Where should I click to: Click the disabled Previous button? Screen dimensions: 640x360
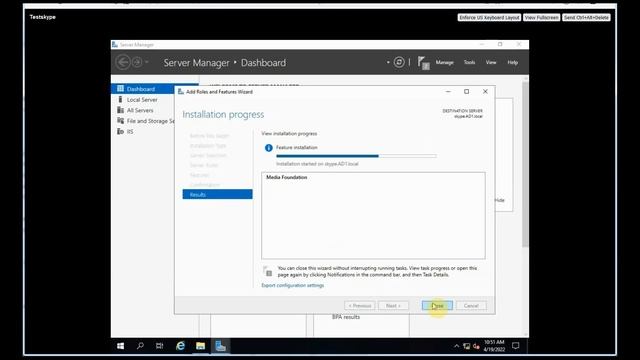(x=360, y=305)
